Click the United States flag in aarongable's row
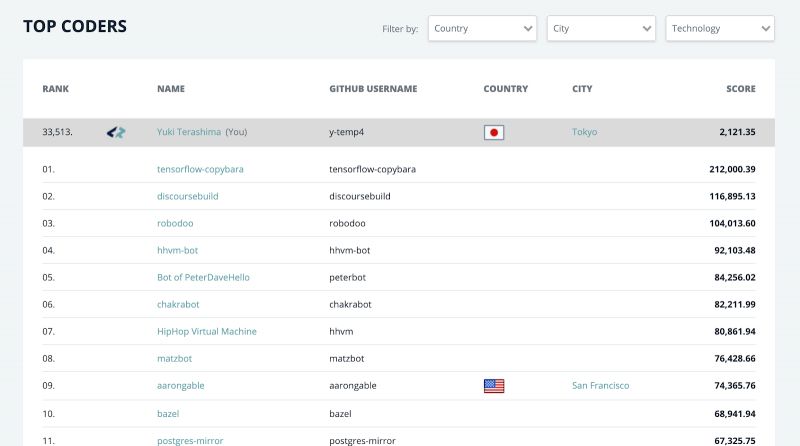Viewport: 800px width, 446px height. (x=494, y=386)
